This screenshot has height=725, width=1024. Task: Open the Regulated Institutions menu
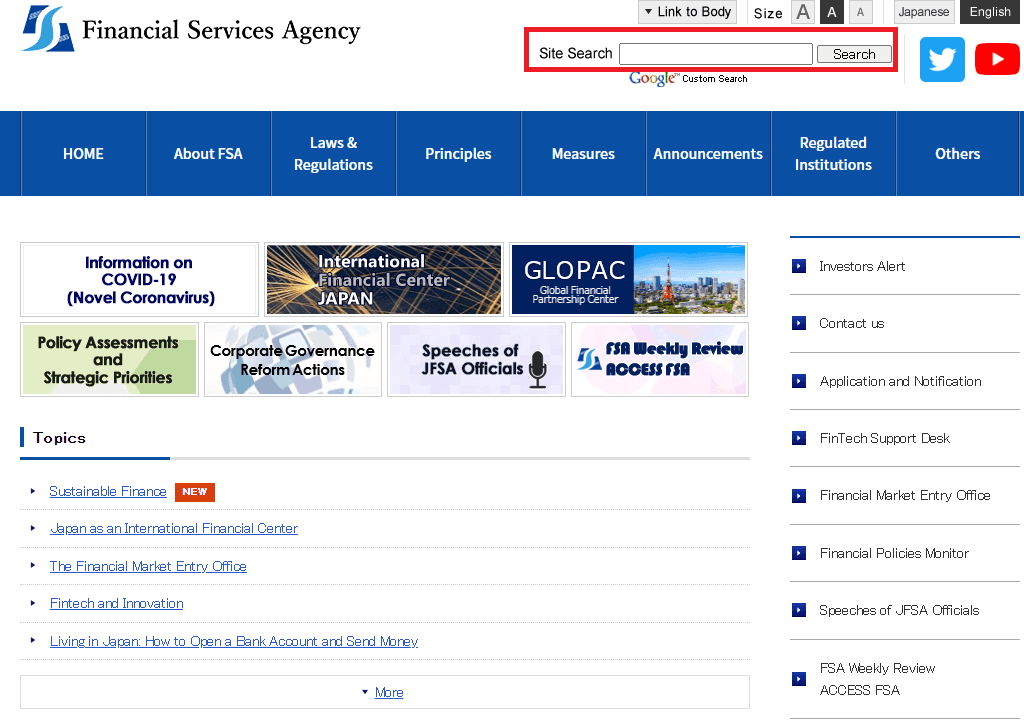point(833,153)
